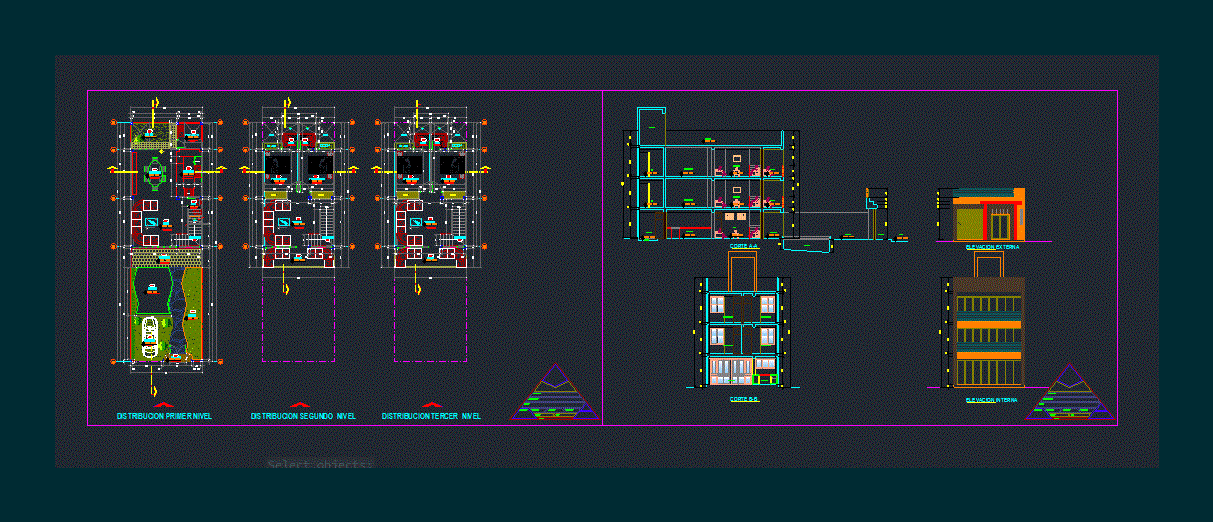Select the orange external elevation facade drawing
Screen dimensions: 1213x522
tap(989, 215)
